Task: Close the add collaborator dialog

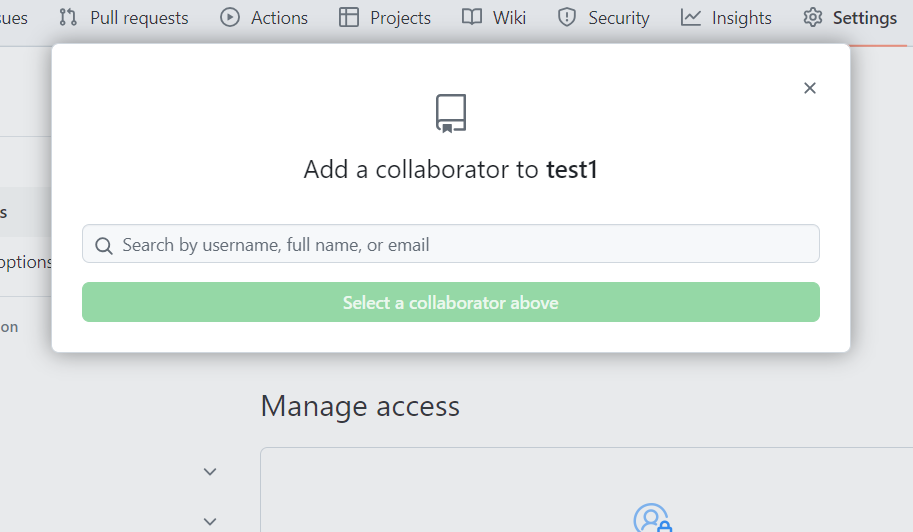Action: coord(809,88)
